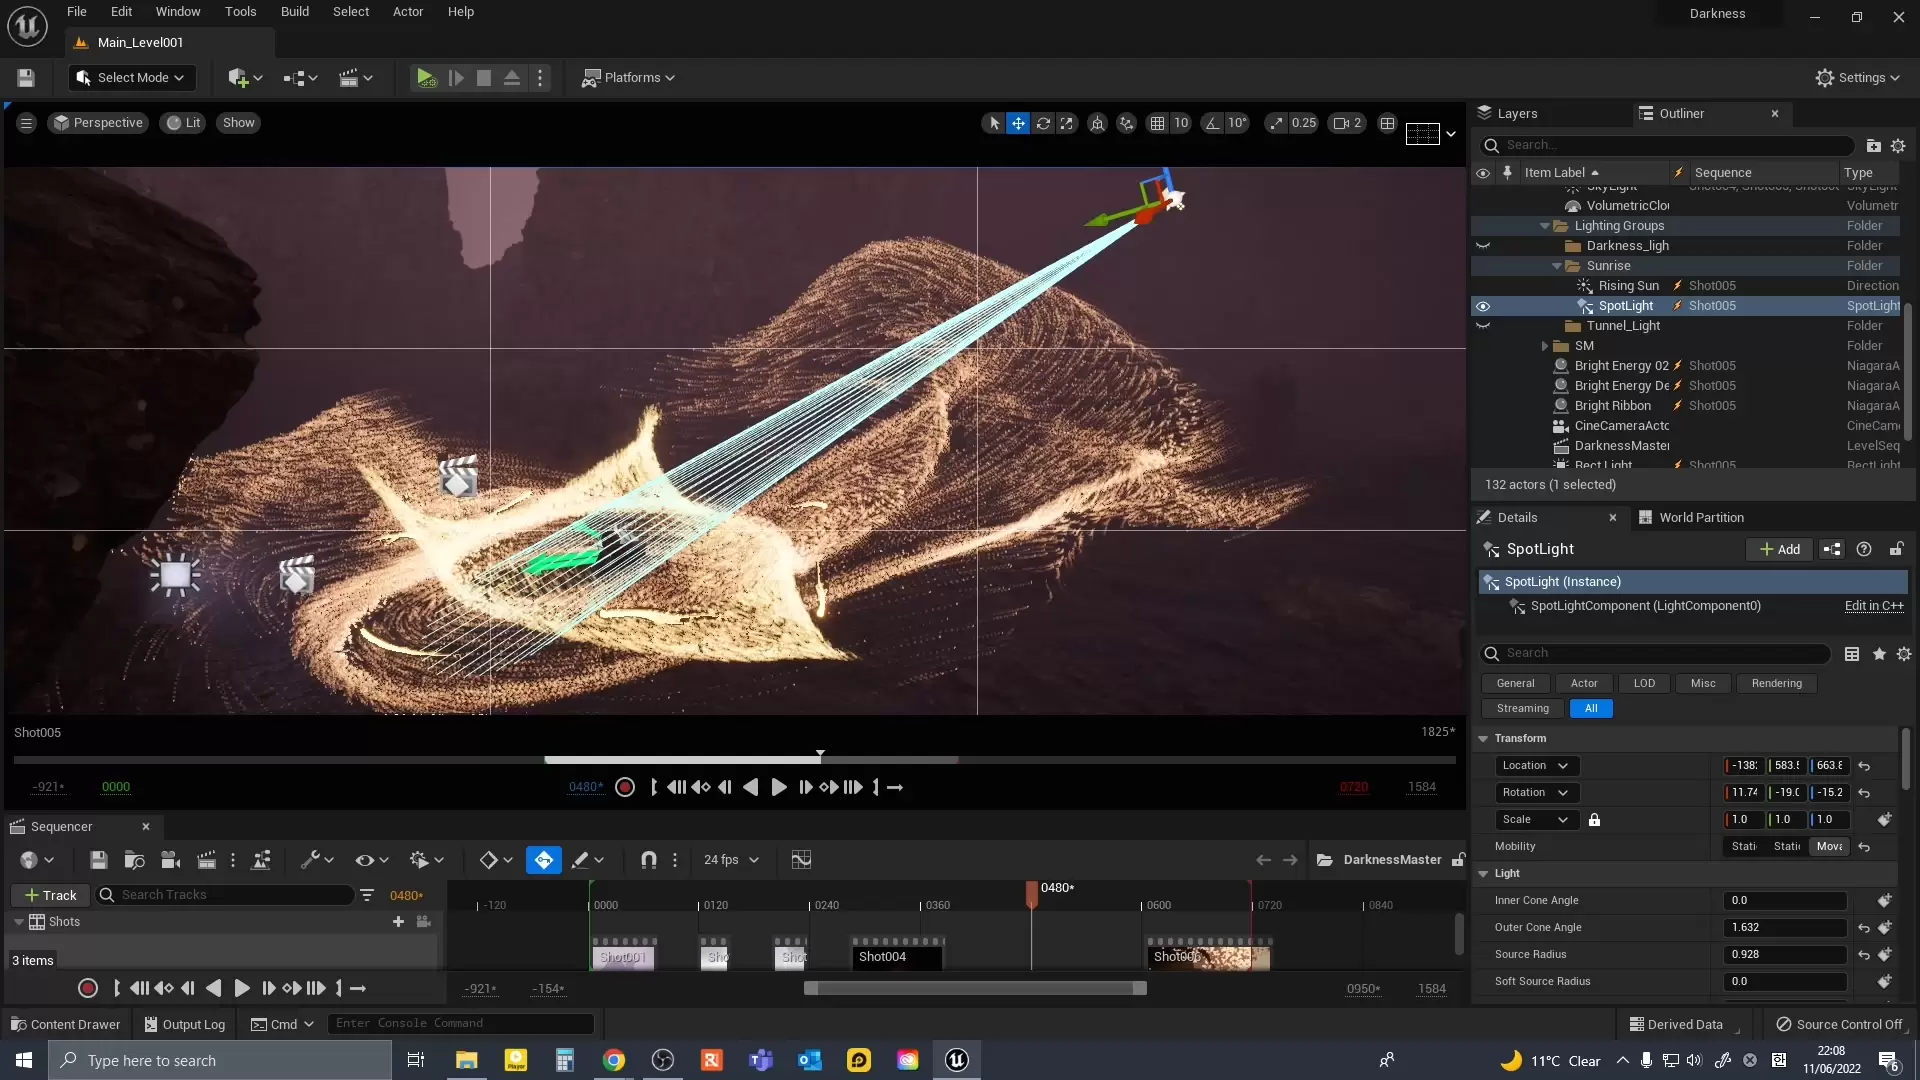Image resolution: width=1920 pixels, height=1080 pixels.
Task: Select the rotate transform gizmo tool
Action: coord(1043,123)
